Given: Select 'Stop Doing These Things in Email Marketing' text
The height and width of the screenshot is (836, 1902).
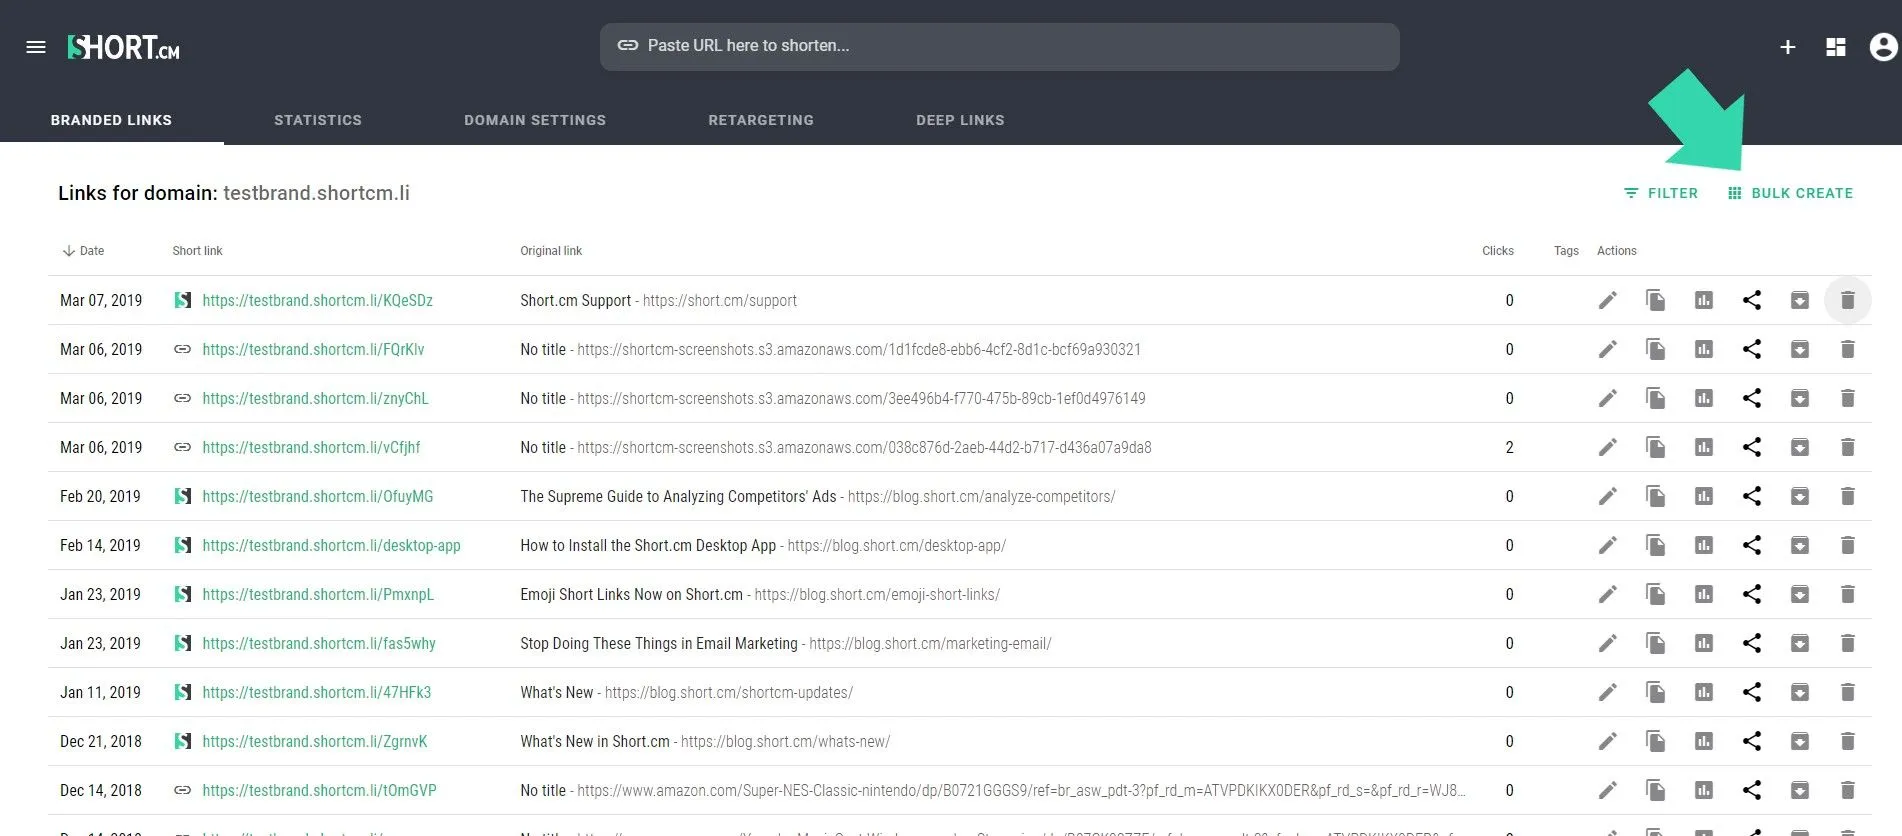Looking at the screenshot, I should point(659,643).
